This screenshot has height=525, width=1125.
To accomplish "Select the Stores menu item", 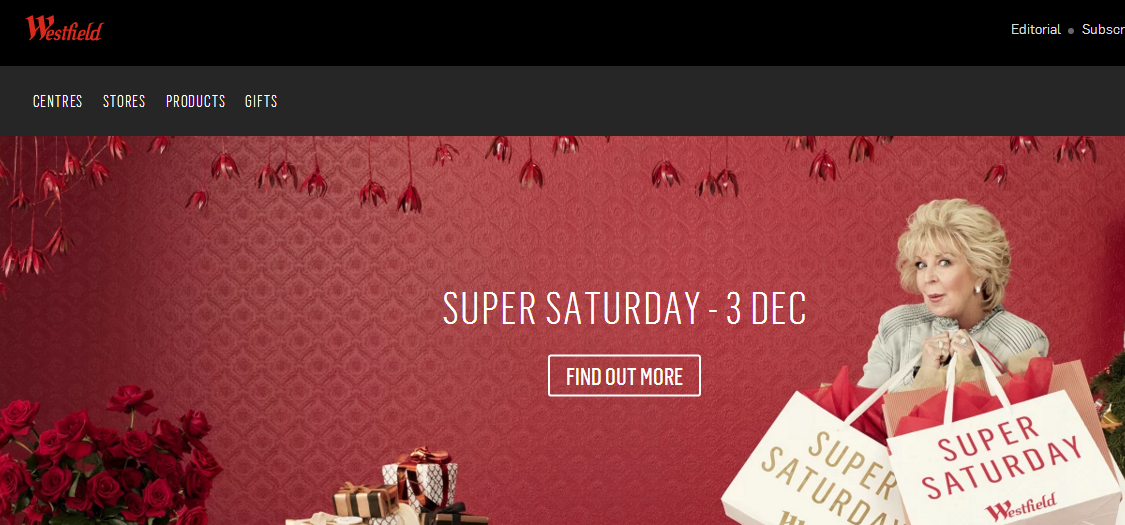I will (x=124, y=101).
